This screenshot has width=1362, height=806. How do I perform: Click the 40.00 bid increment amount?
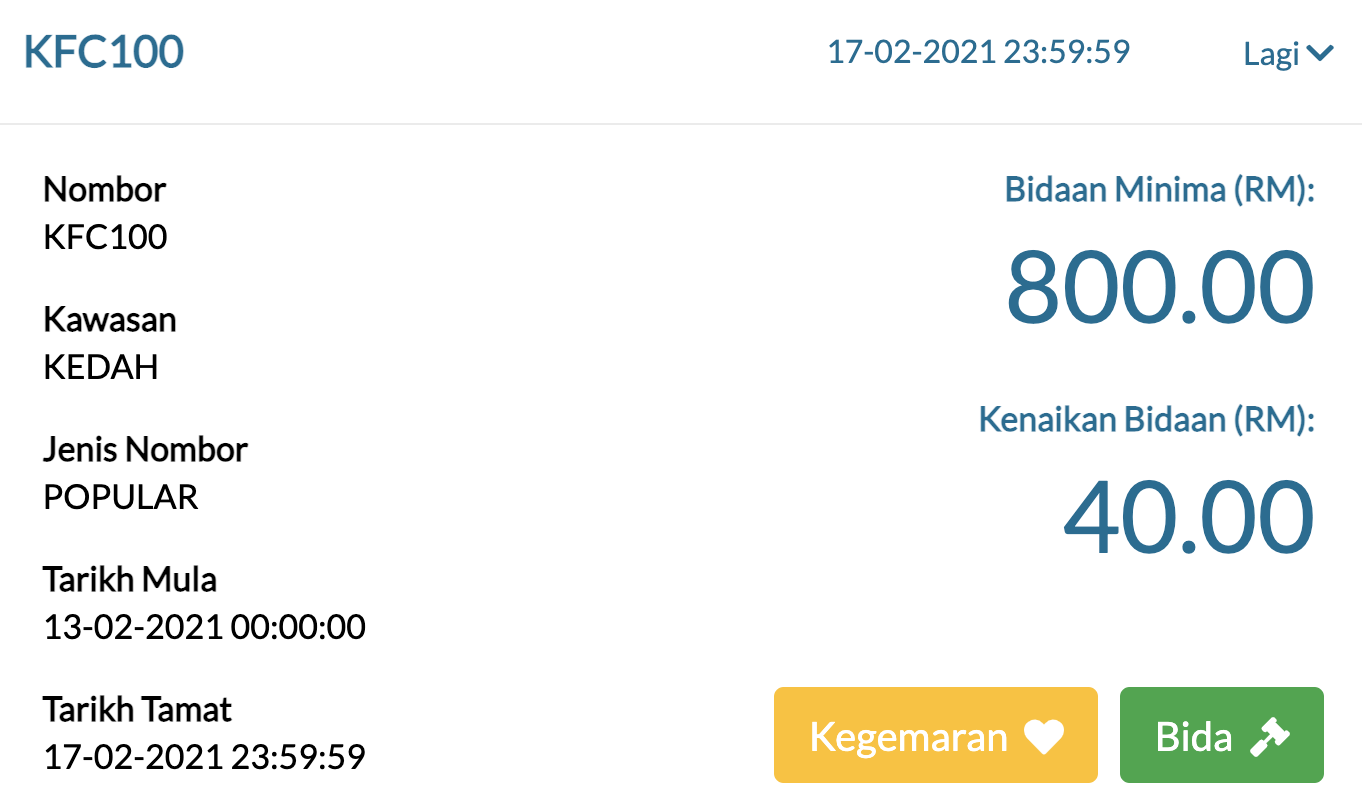pos(1187,519)
